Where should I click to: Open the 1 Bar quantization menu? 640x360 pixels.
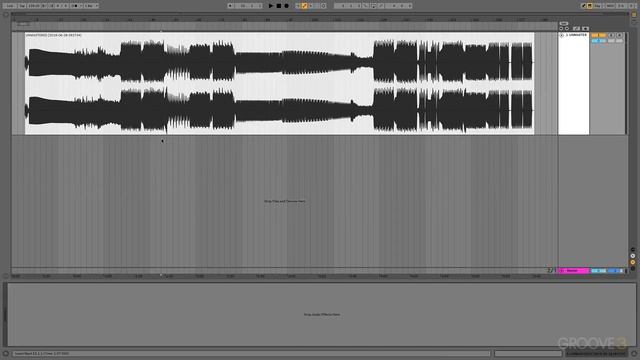[91, 6]
